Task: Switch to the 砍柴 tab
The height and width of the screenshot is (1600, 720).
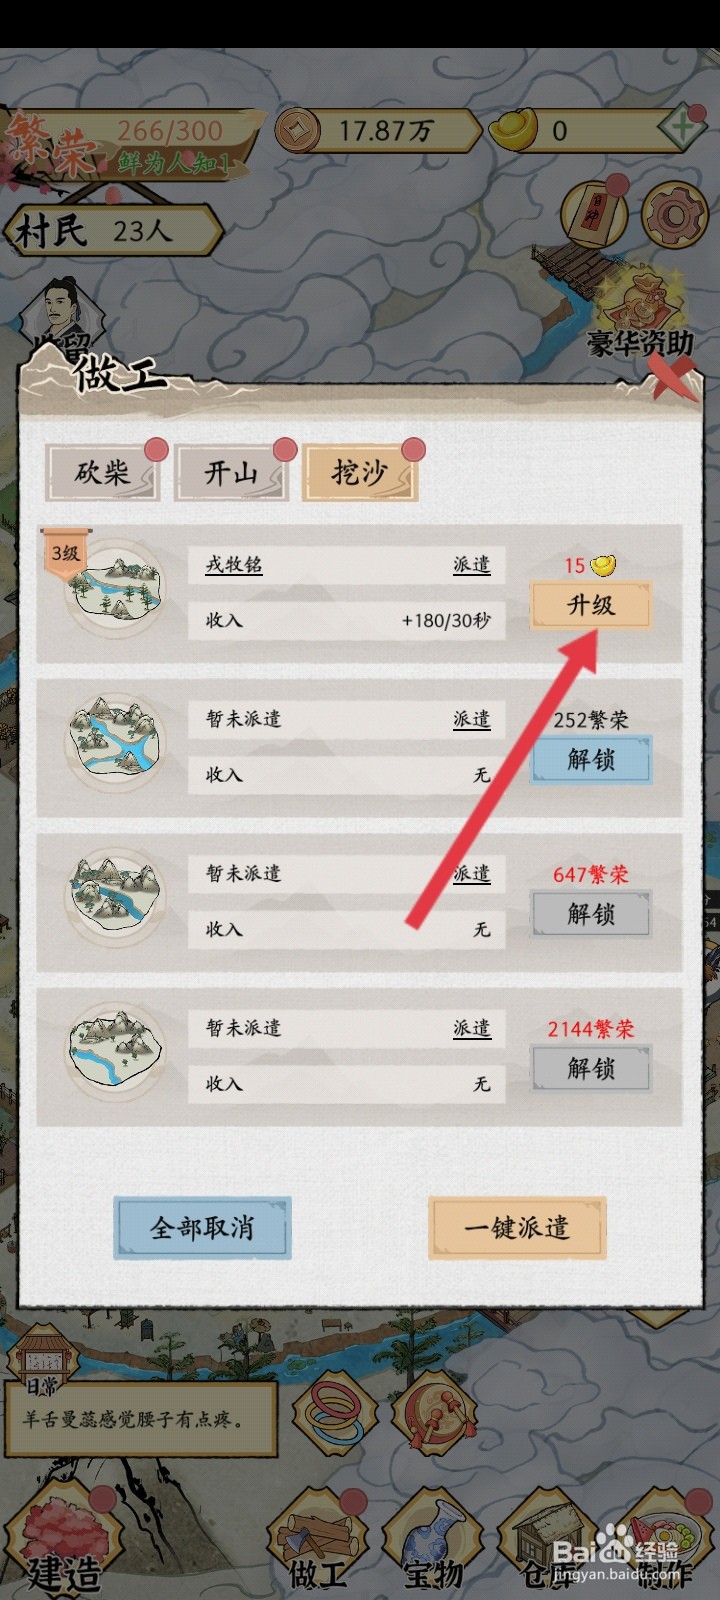Action: (x=102, y=472)
